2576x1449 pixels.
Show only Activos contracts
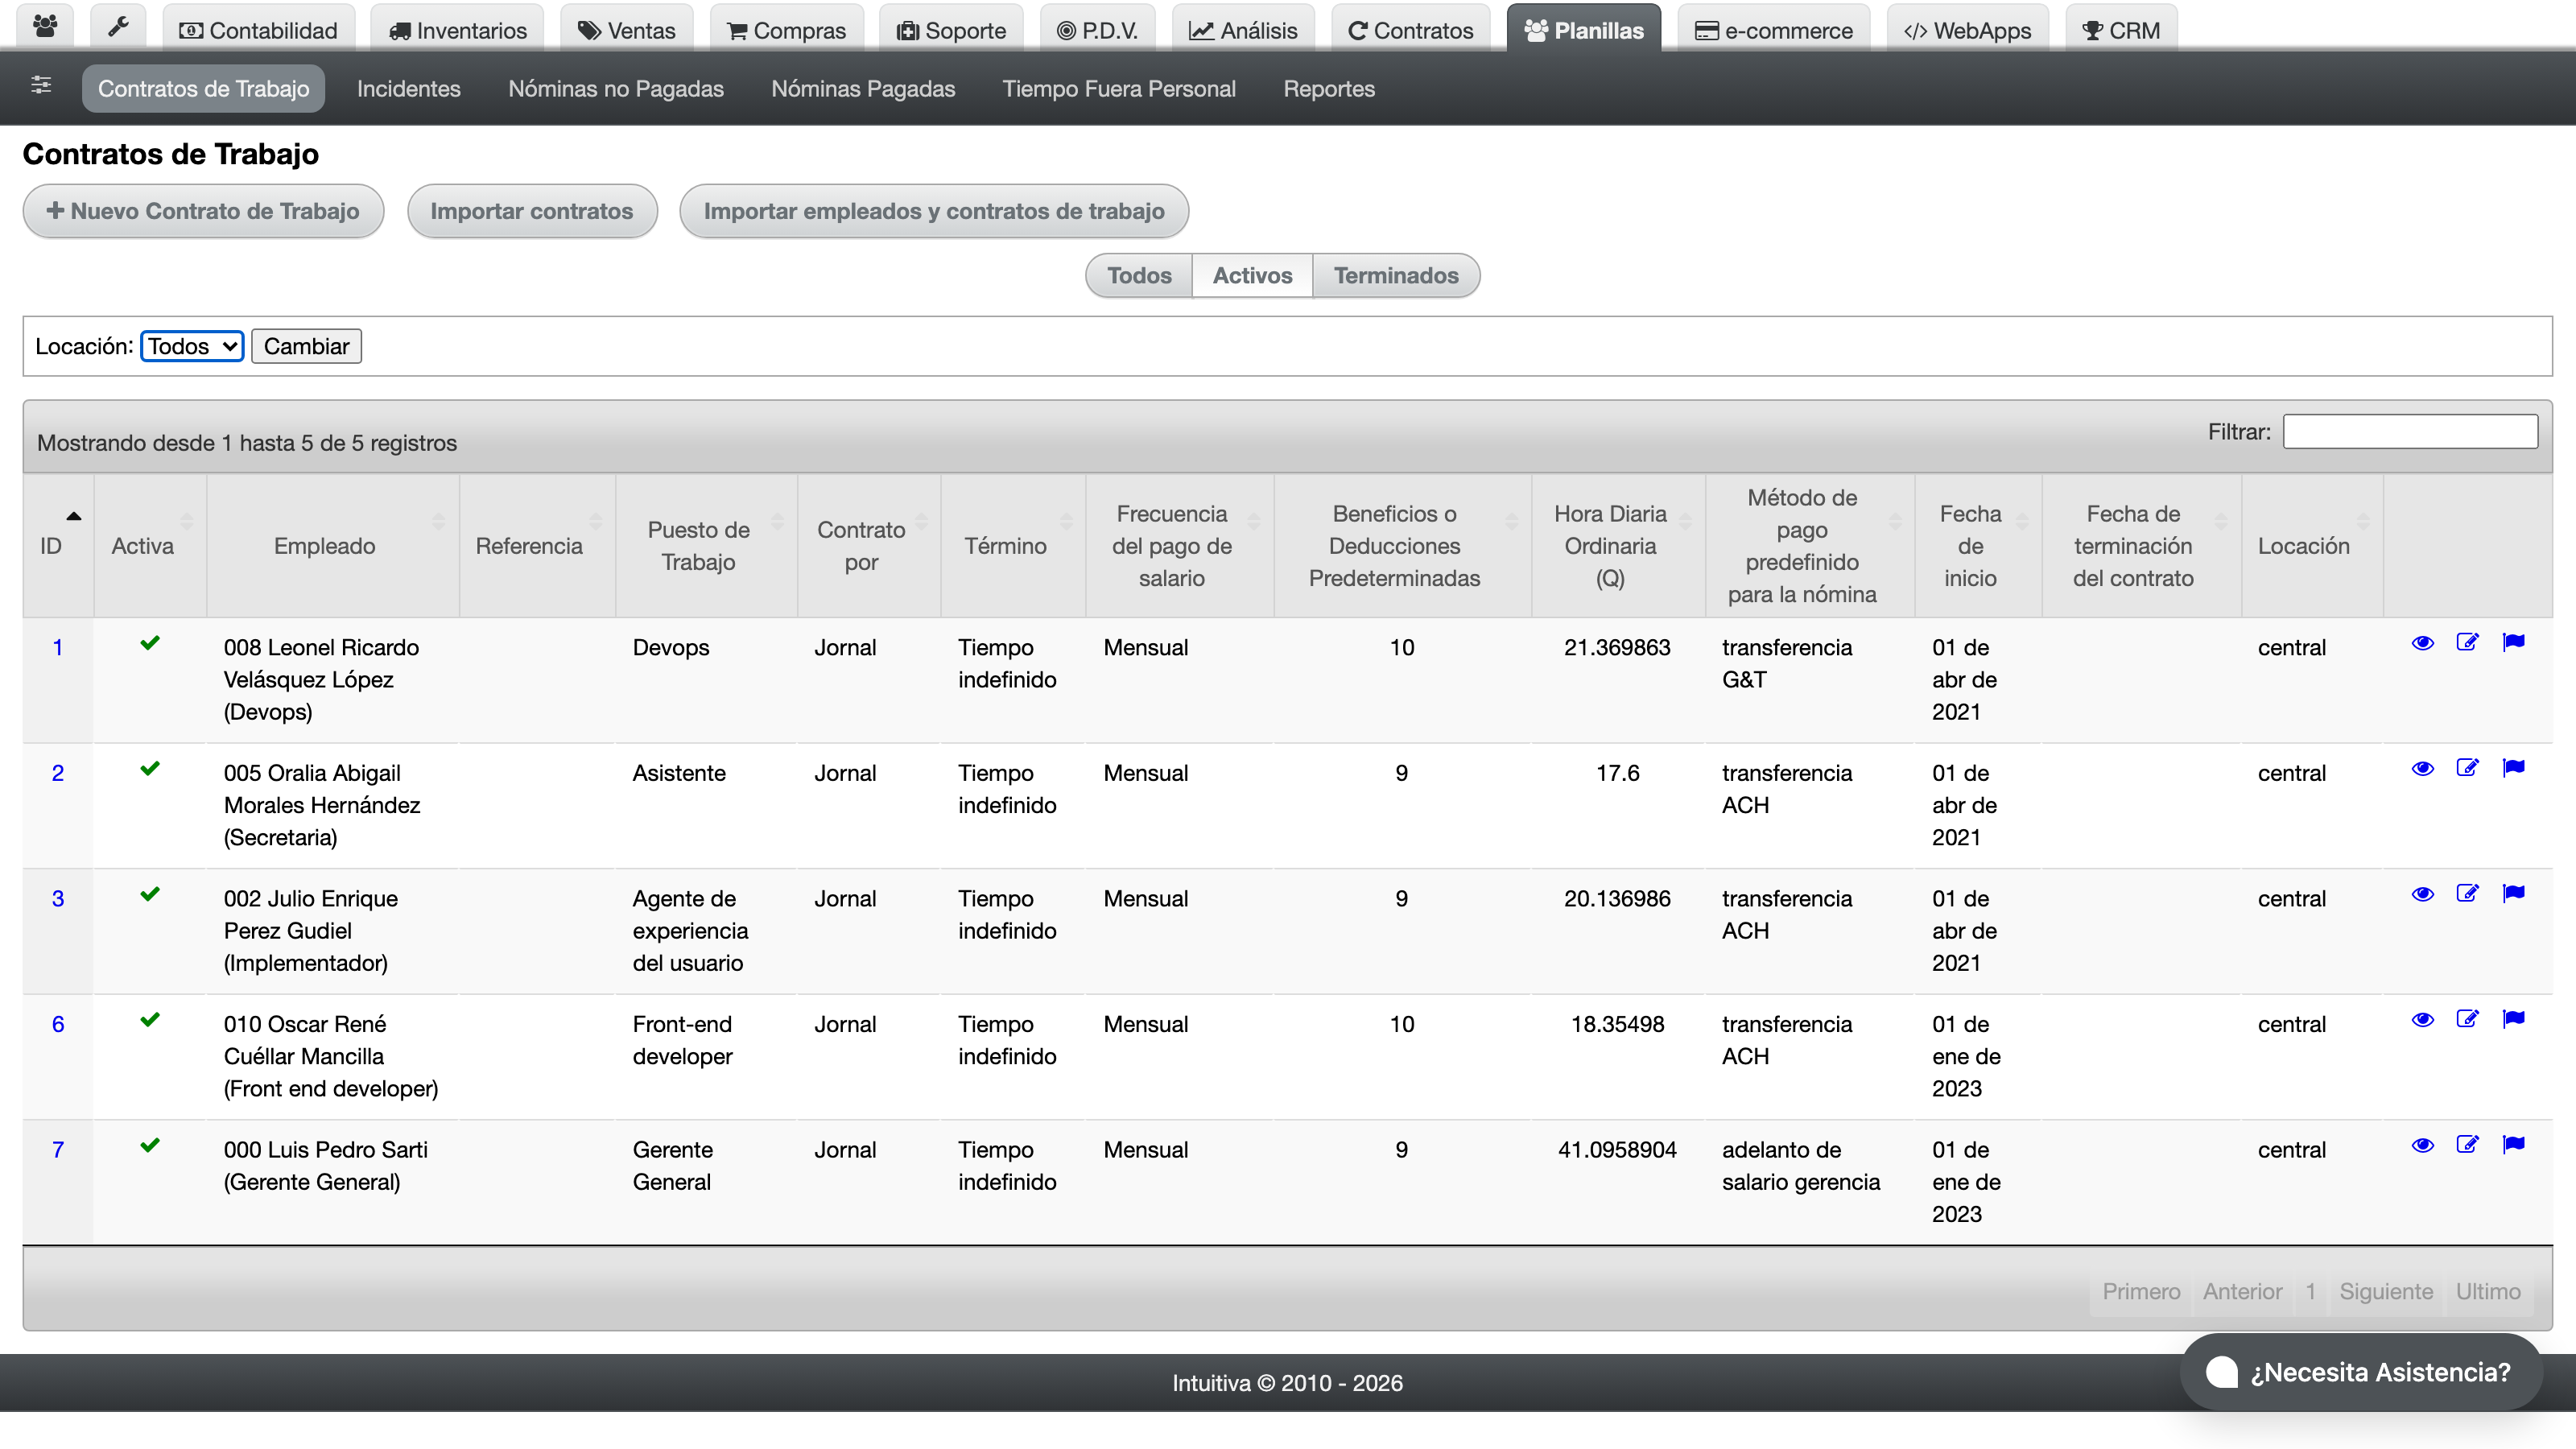(1252, 275)
